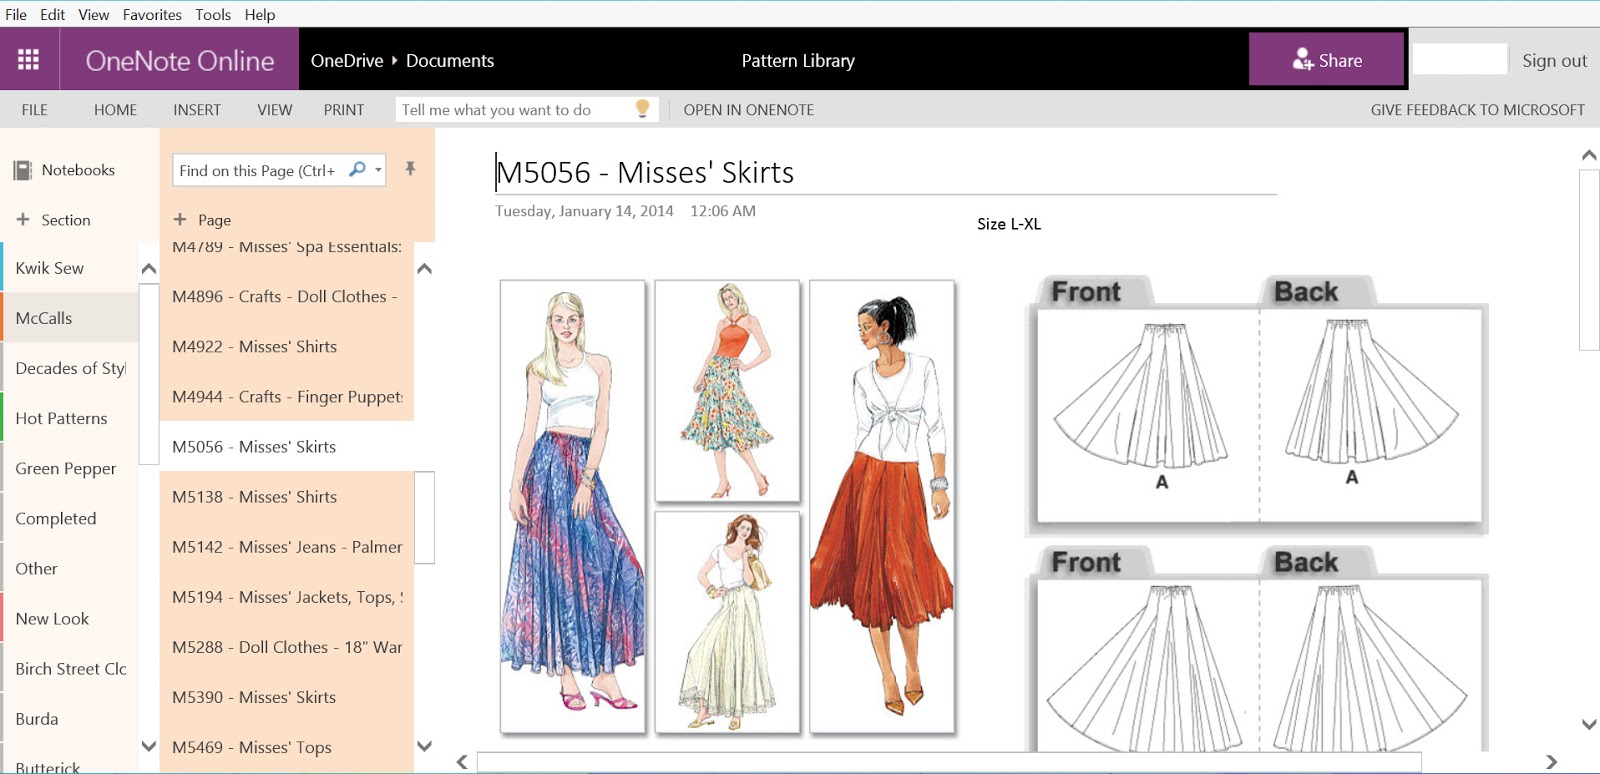The image size is (1600, 774).
Task: Open the app launcher waffle icon
Action: tap(29, 60)
